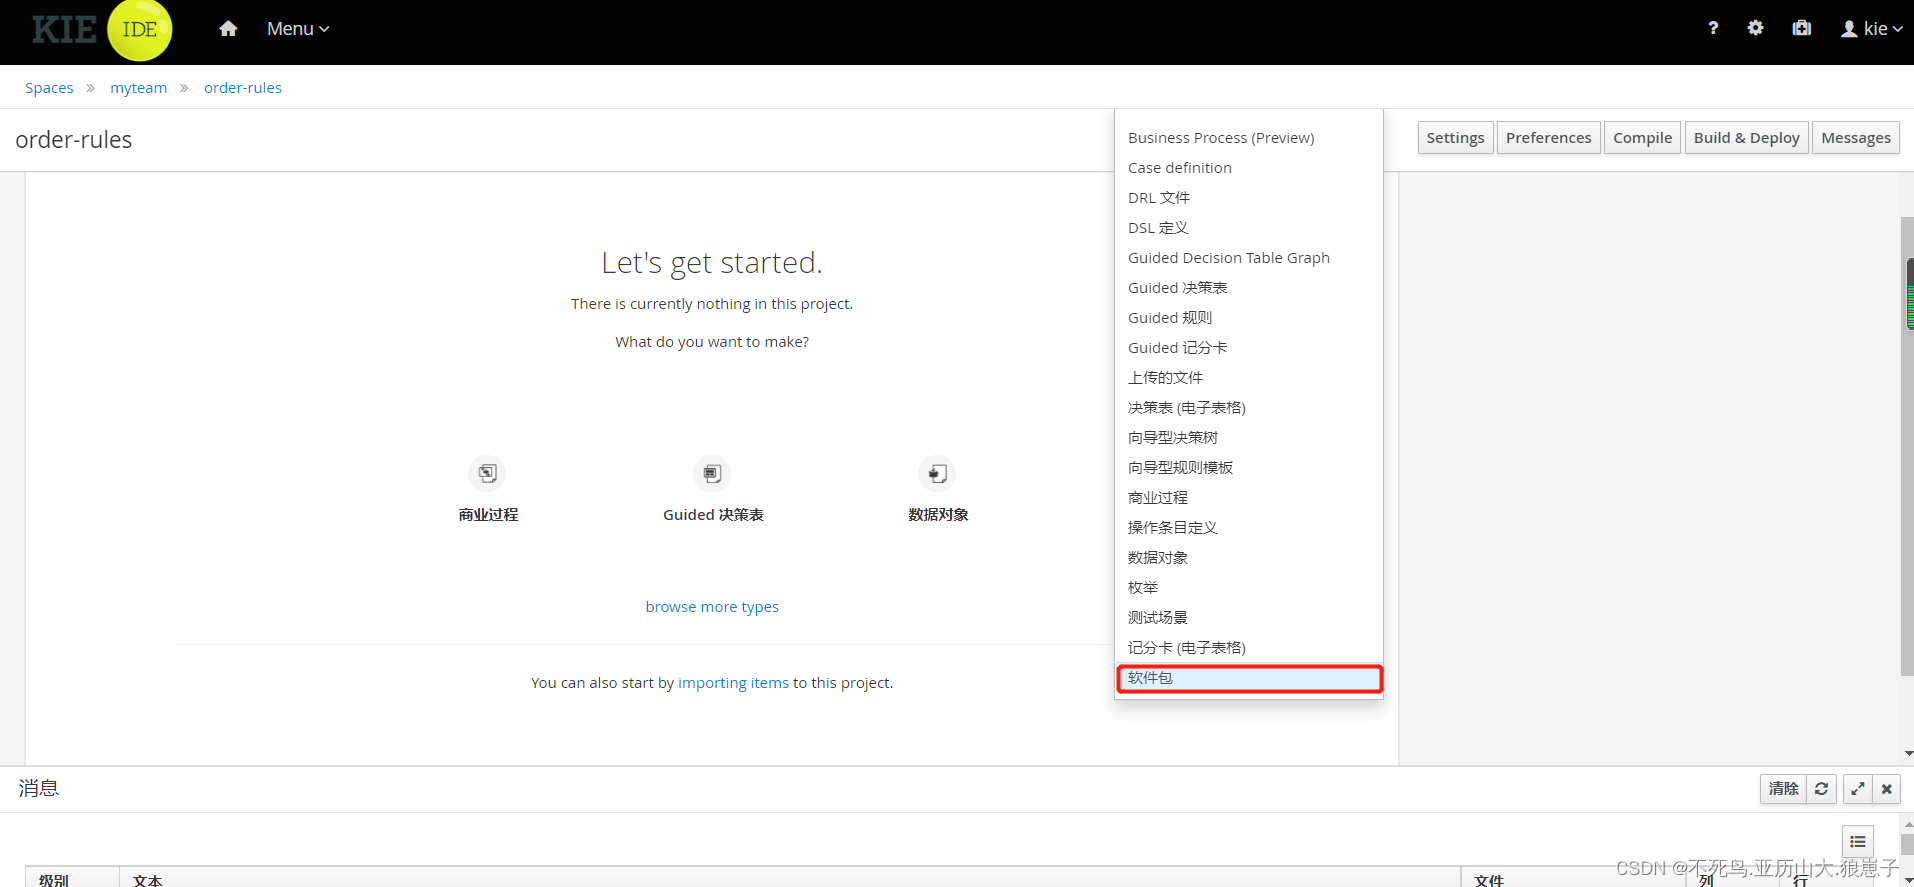The image size is (1914, 887).
Task: Choose 操作条目定义 menu entry
Action: coord(1249,528)
